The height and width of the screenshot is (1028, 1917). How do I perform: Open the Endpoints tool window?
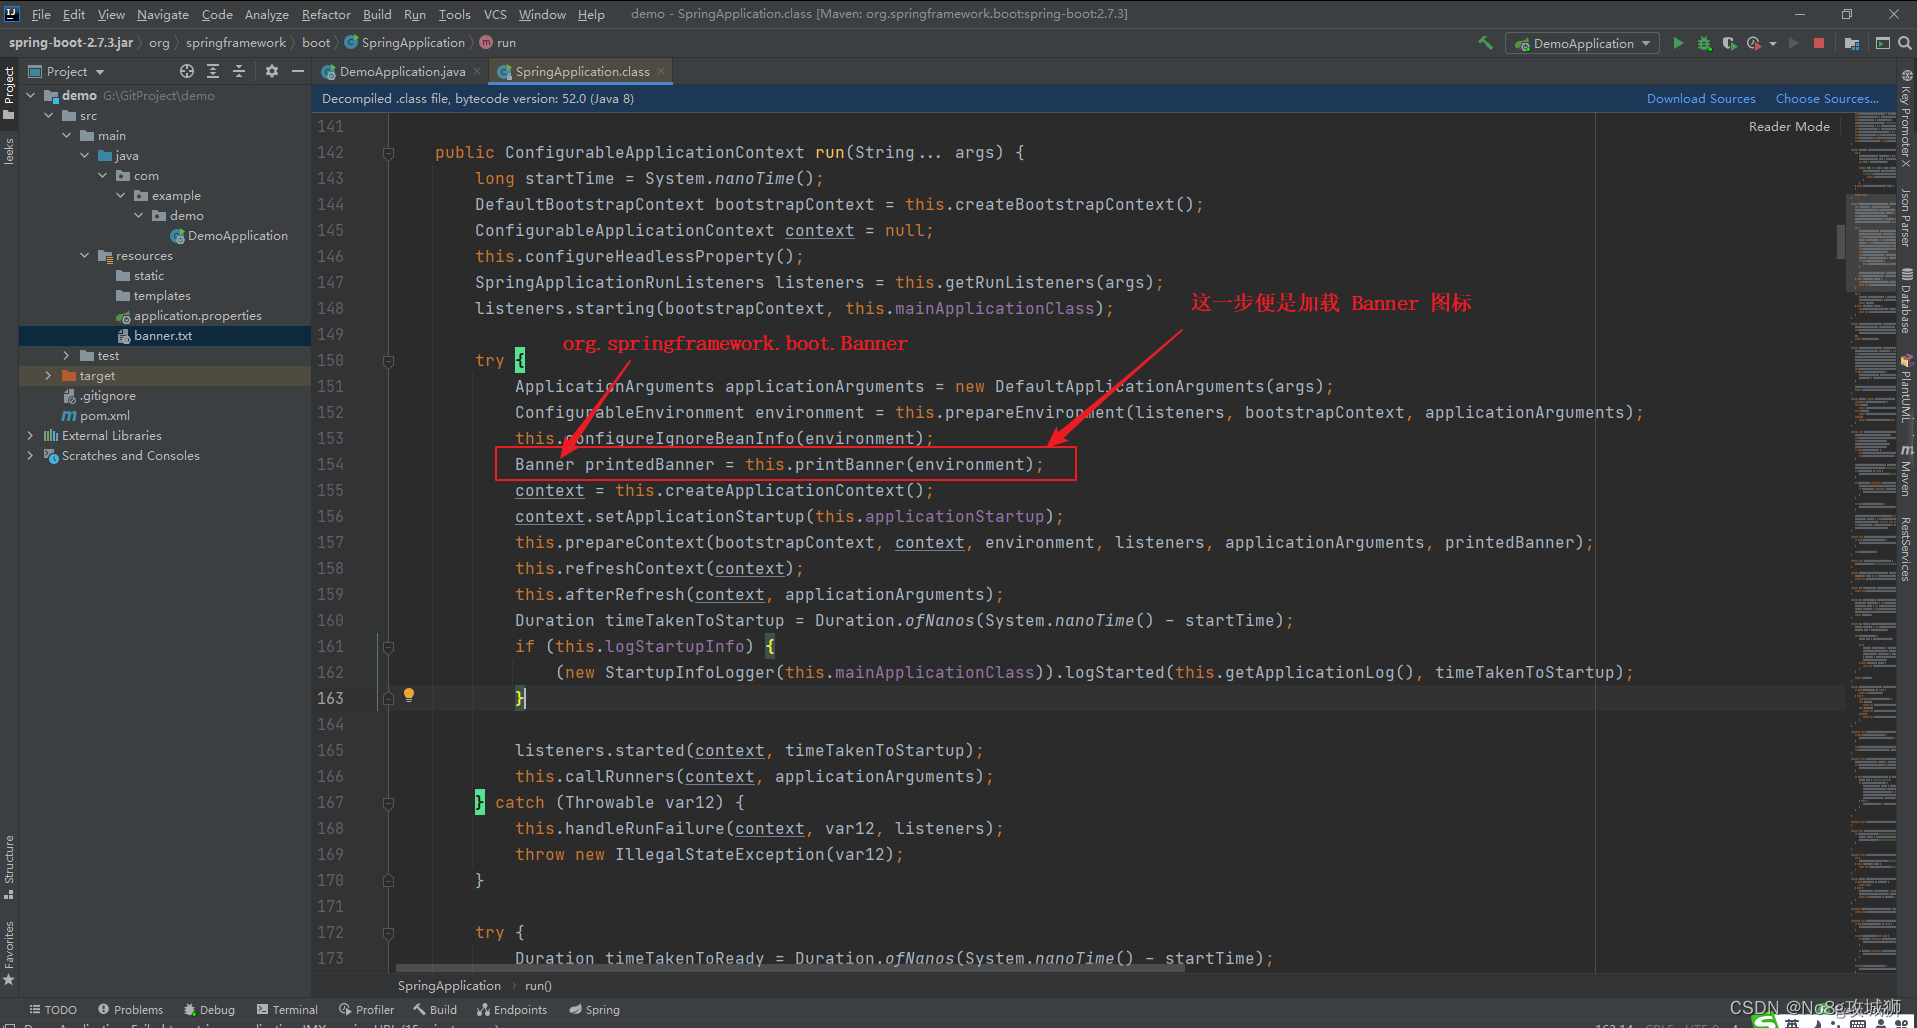[x=512, y=1010]
